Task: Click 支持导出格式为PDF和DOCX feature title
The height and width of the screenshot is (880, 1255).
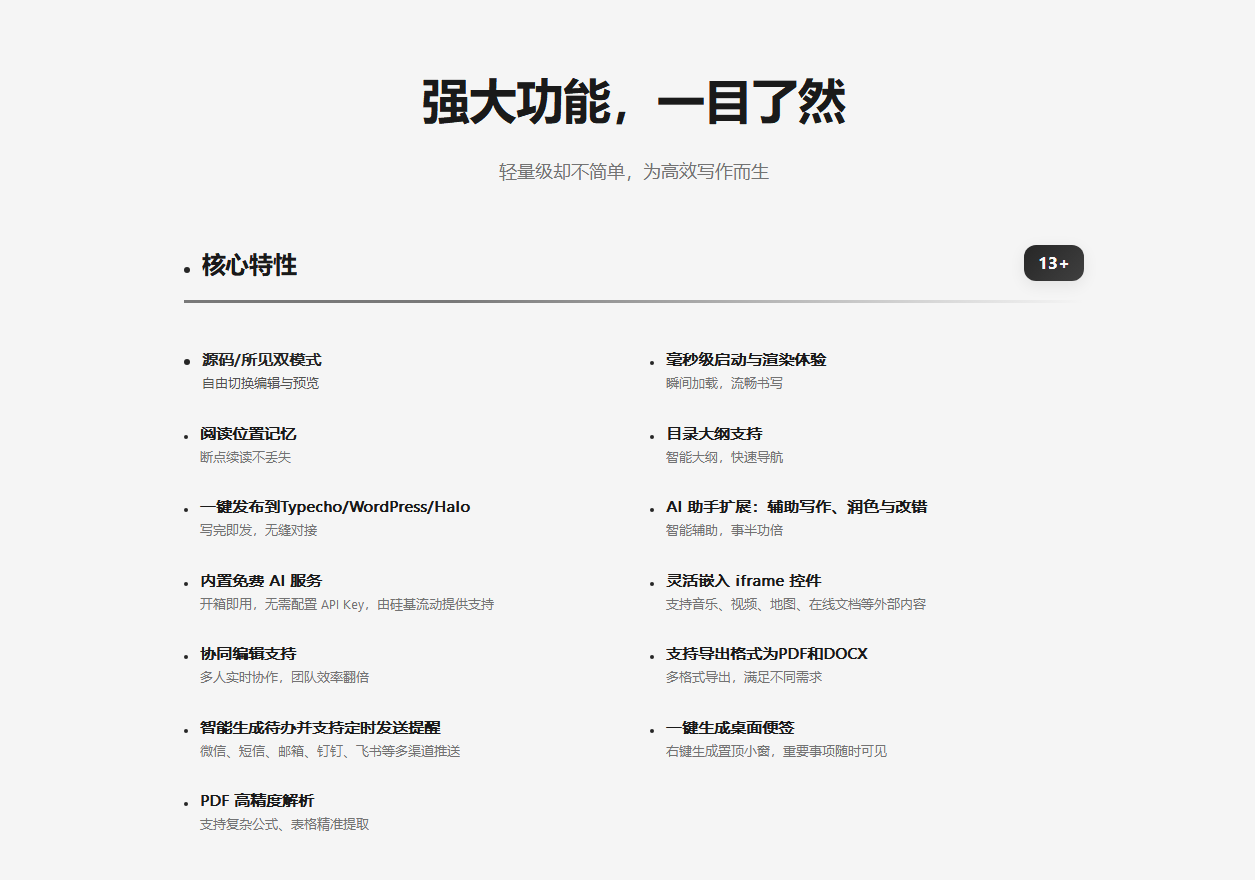Action: (766, 654)
